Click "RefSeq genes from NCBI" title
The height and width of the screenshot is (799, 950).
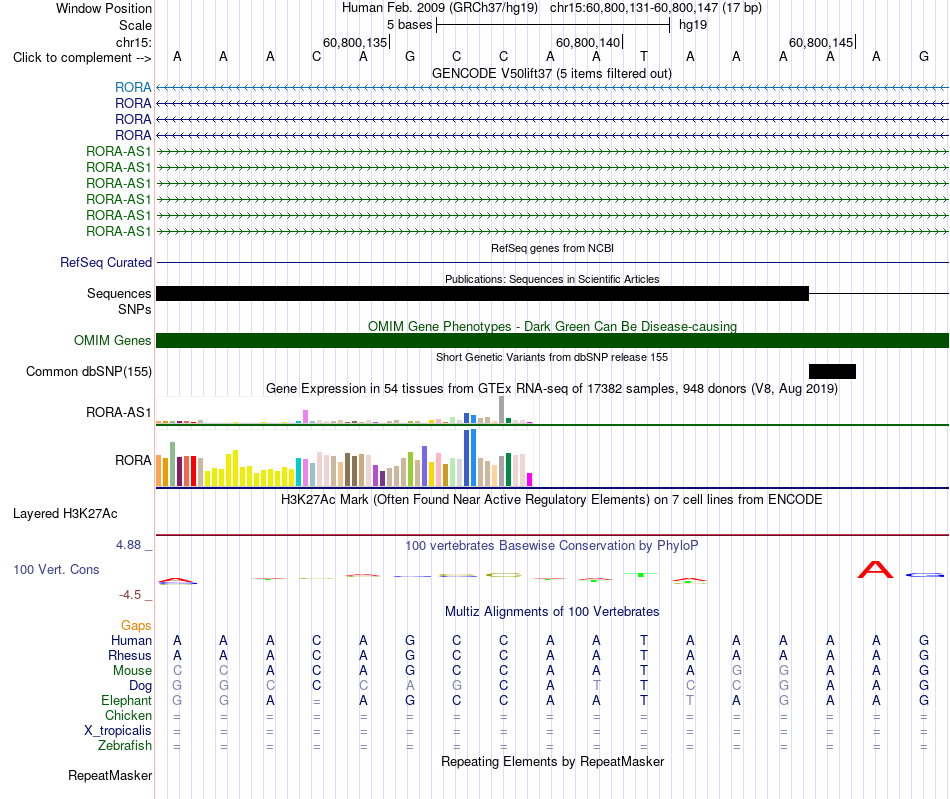tap(553, 248)
